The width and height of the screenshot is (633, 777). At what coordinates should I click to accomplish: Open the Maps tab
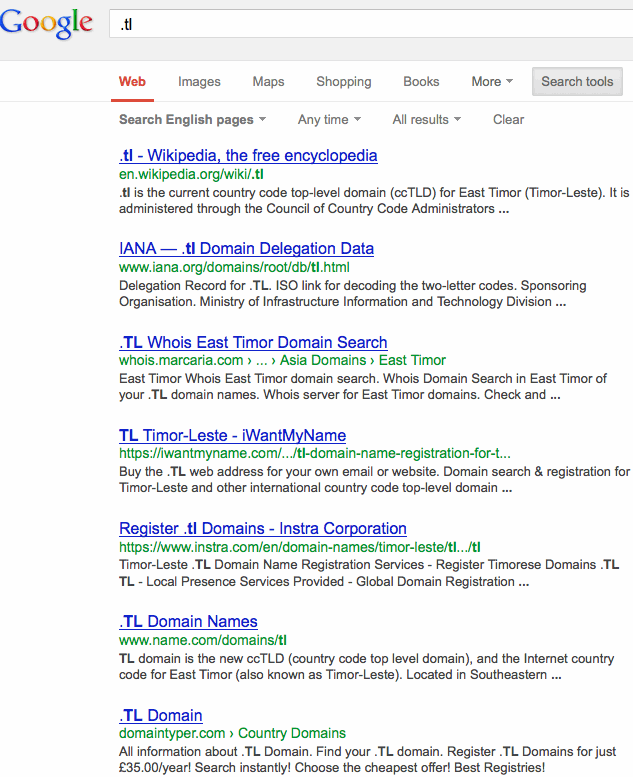[x=268, y=82]
